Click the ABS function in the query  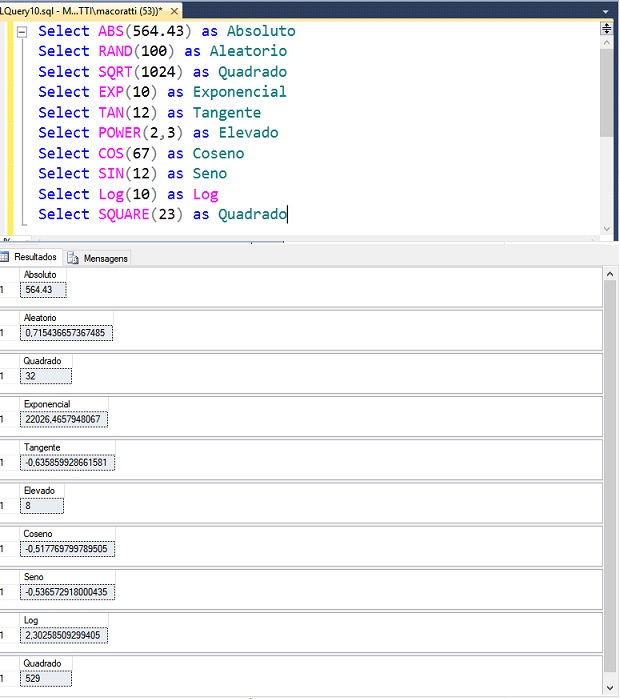coord(111,31)
